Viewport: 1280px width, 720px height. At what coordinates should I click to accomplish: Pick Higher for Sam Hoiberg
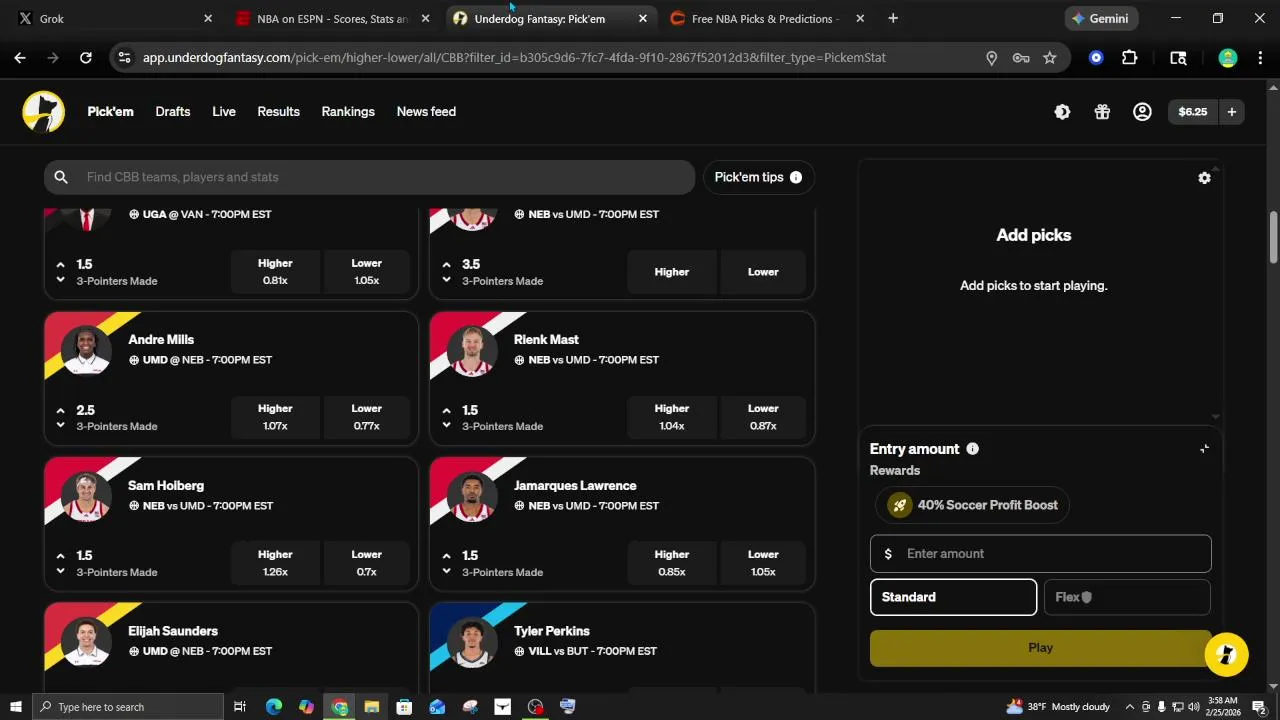[275, 563]
